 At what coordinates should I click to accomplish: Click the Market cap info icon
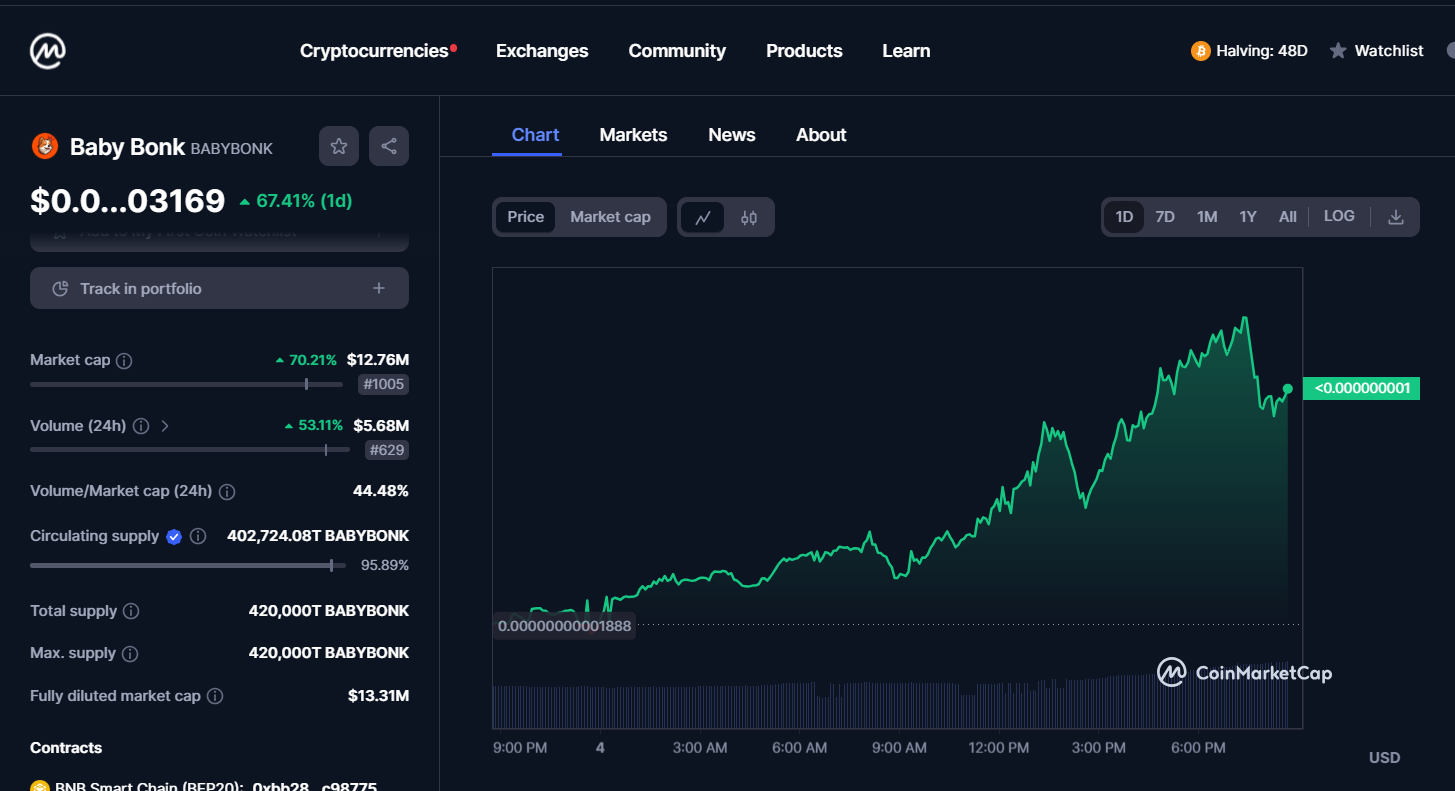[124, 361]
